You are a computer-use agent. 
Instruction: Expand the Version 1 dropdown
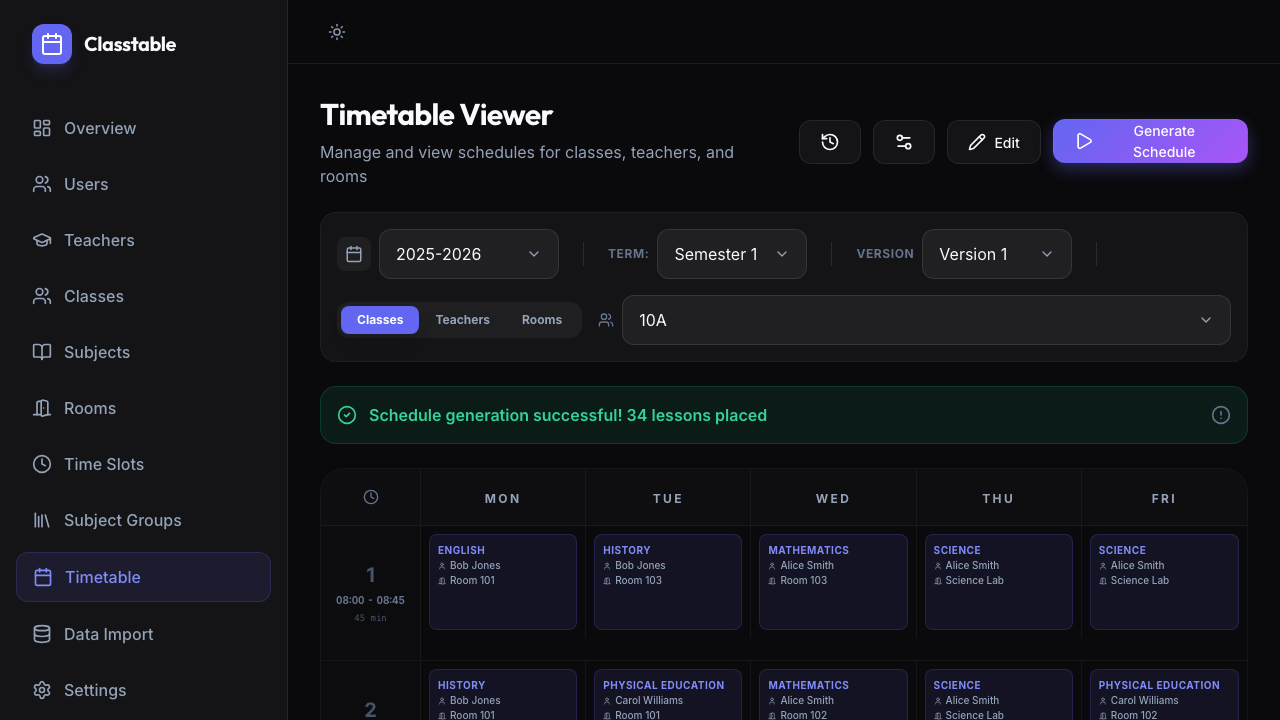(996, 254)
